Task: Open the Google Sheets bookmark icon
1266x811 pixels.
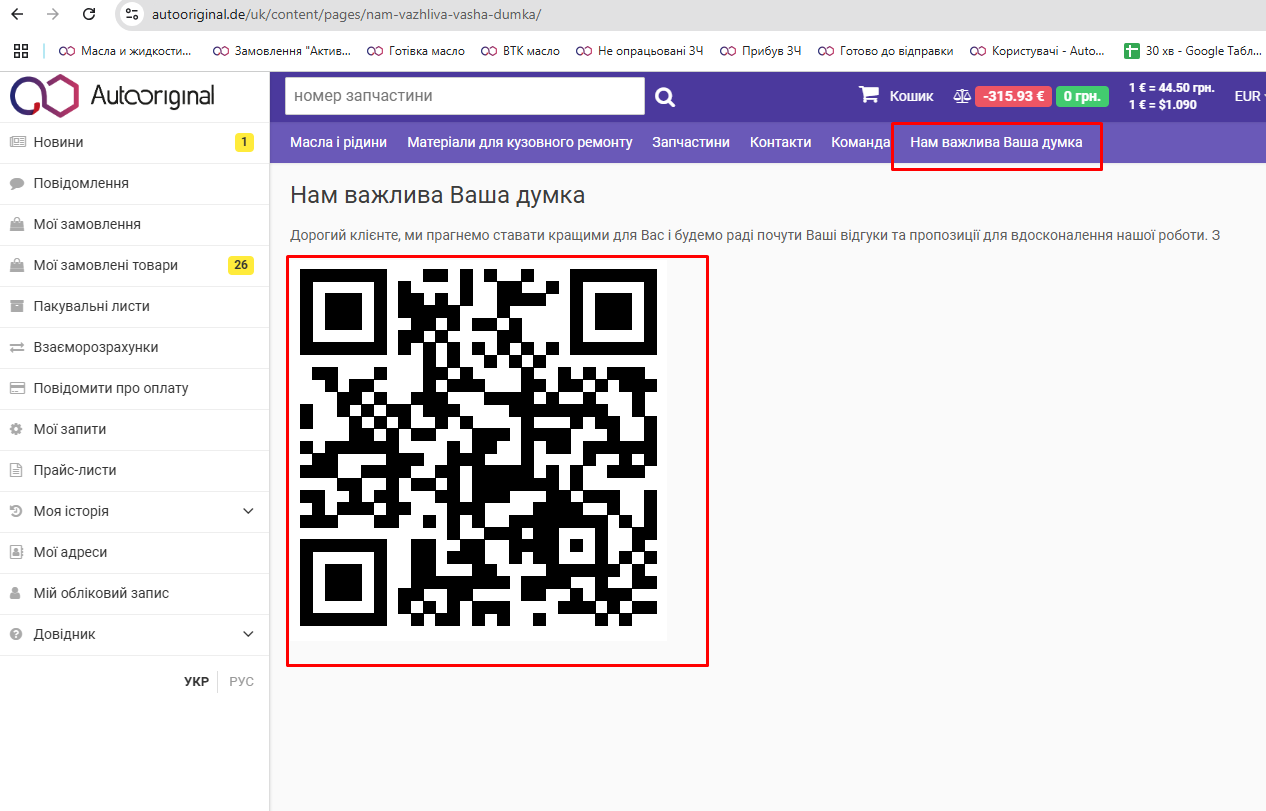Action: [x=1131, y=51]
